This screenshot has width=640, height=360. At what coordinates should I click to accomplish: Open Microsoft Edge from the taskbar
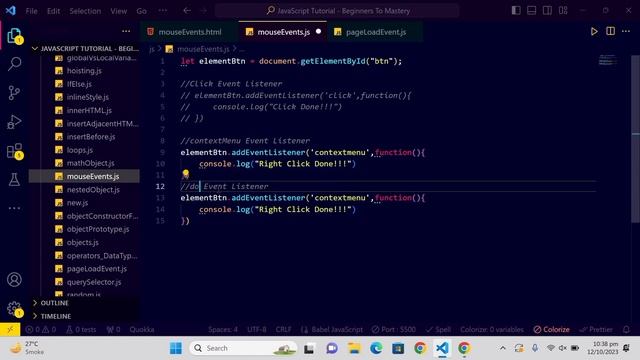coord(376,348)
